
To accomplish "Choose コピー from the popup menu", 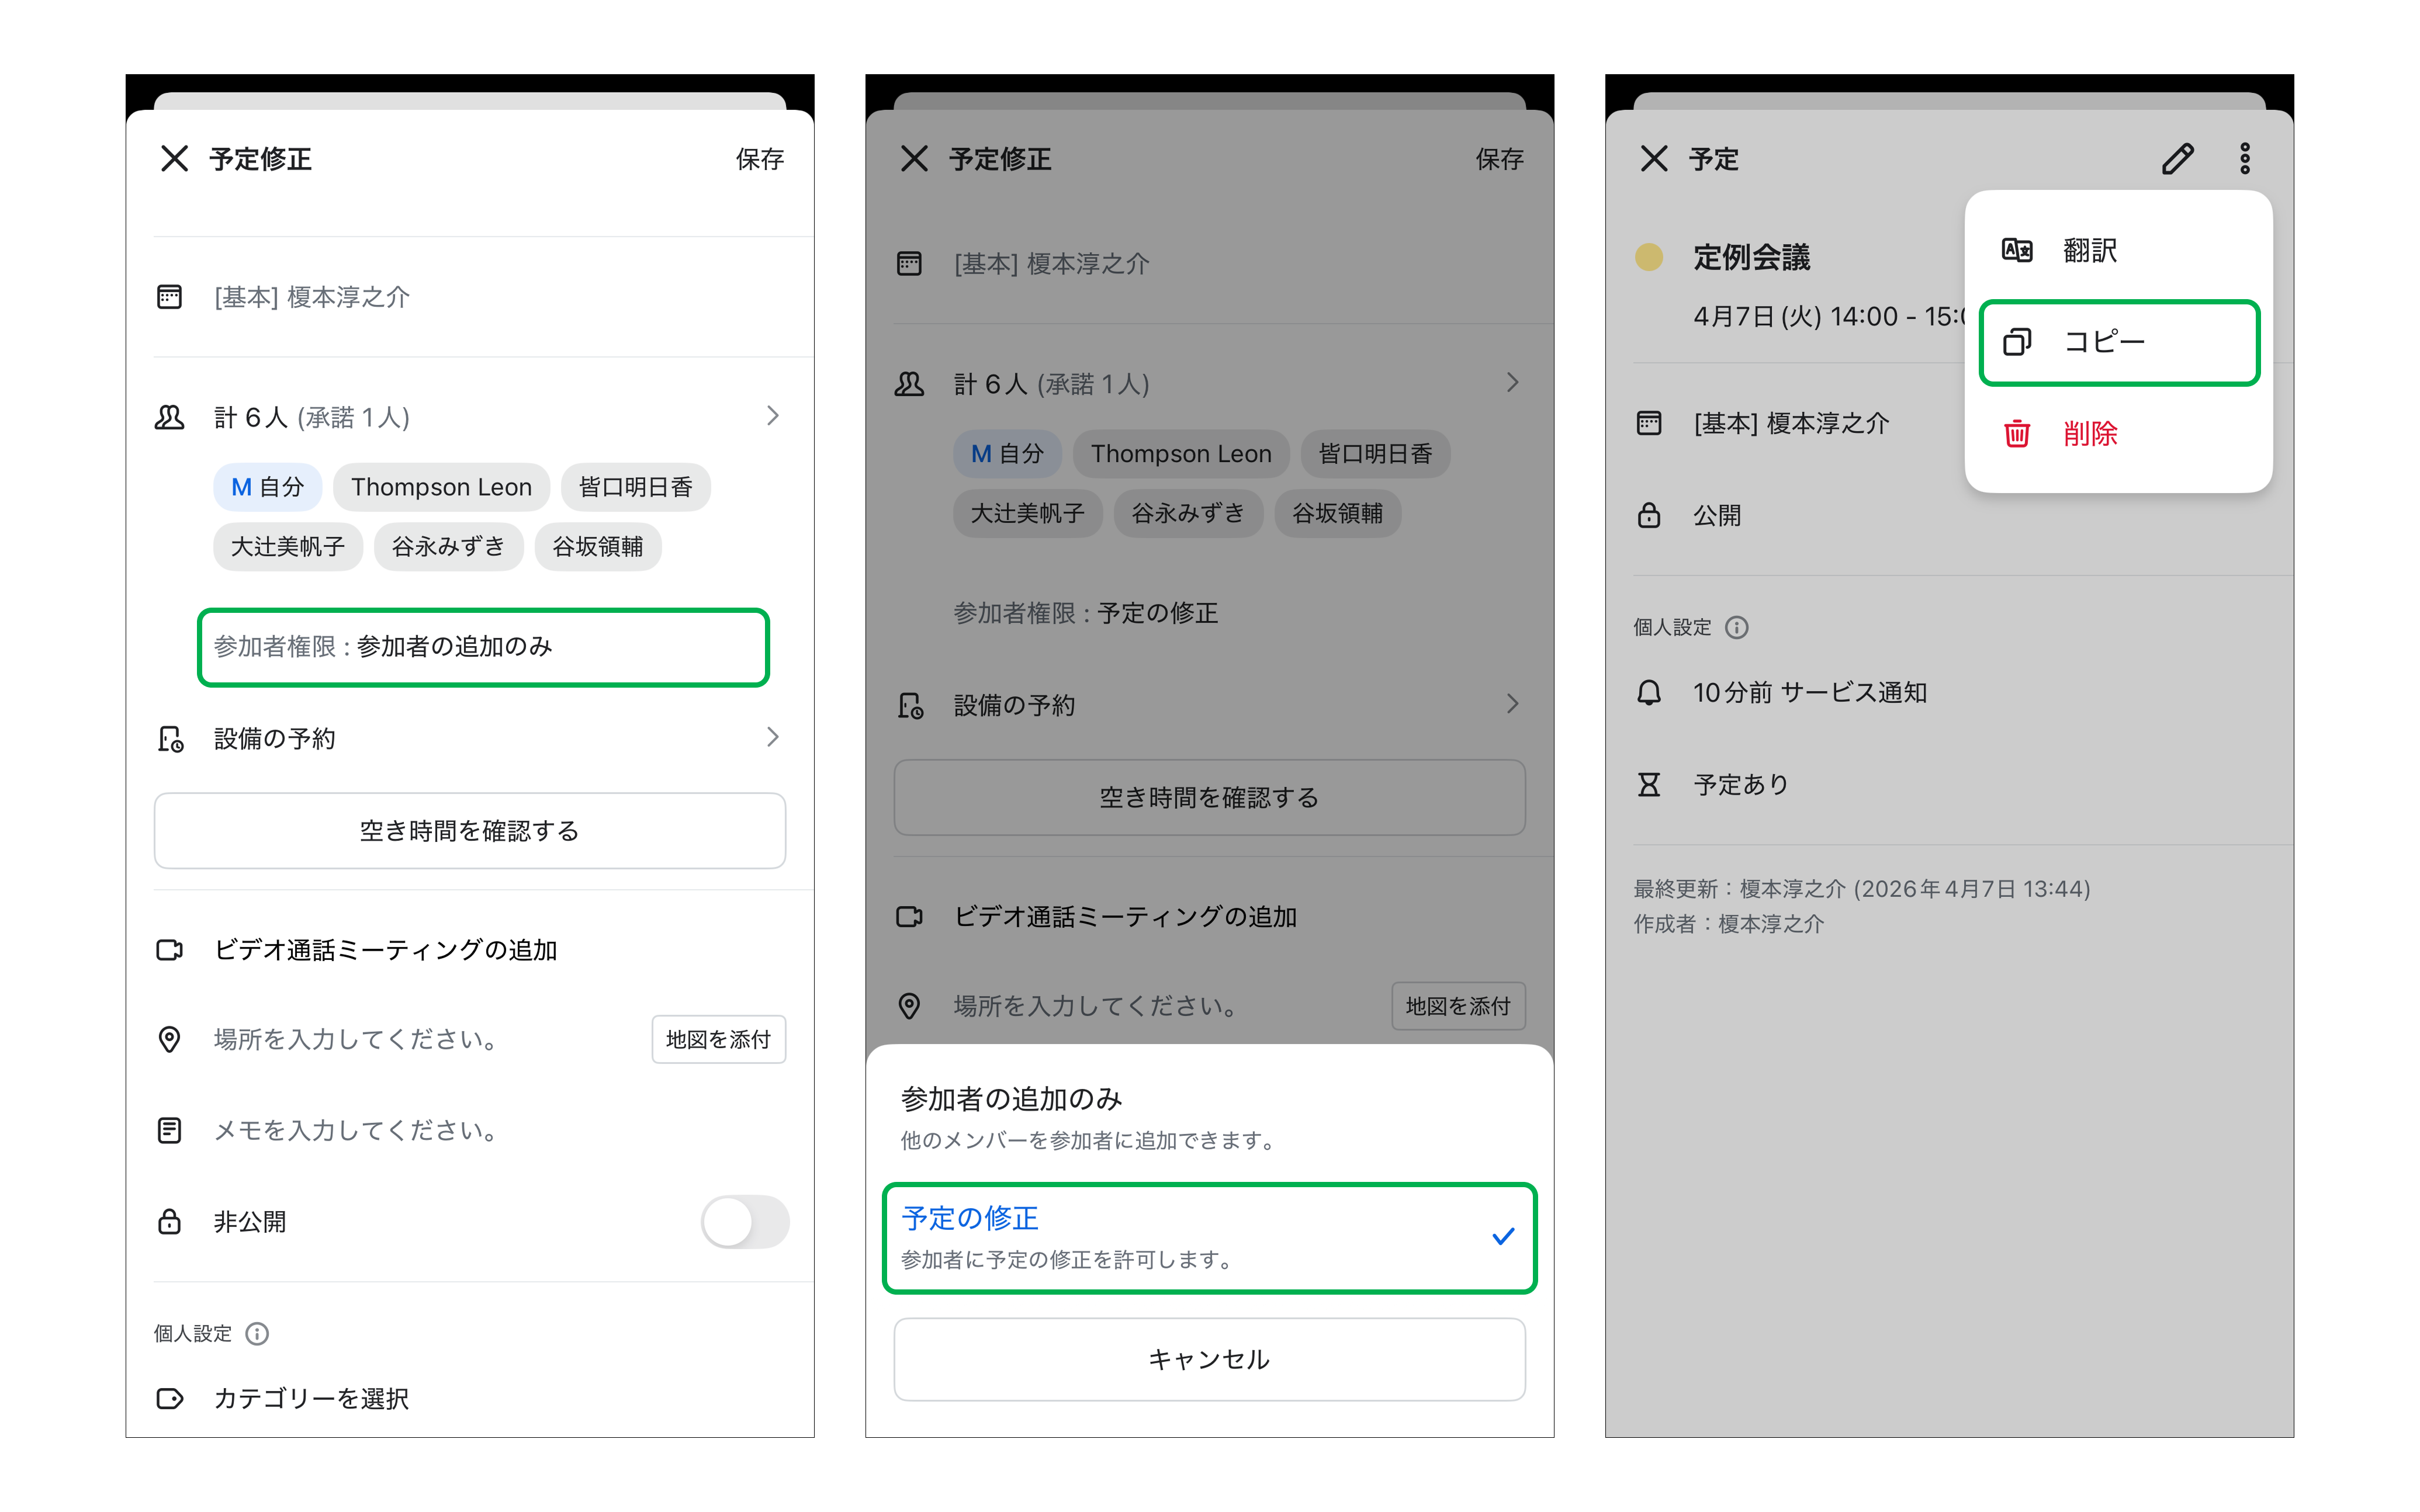I will [2118, 342].
